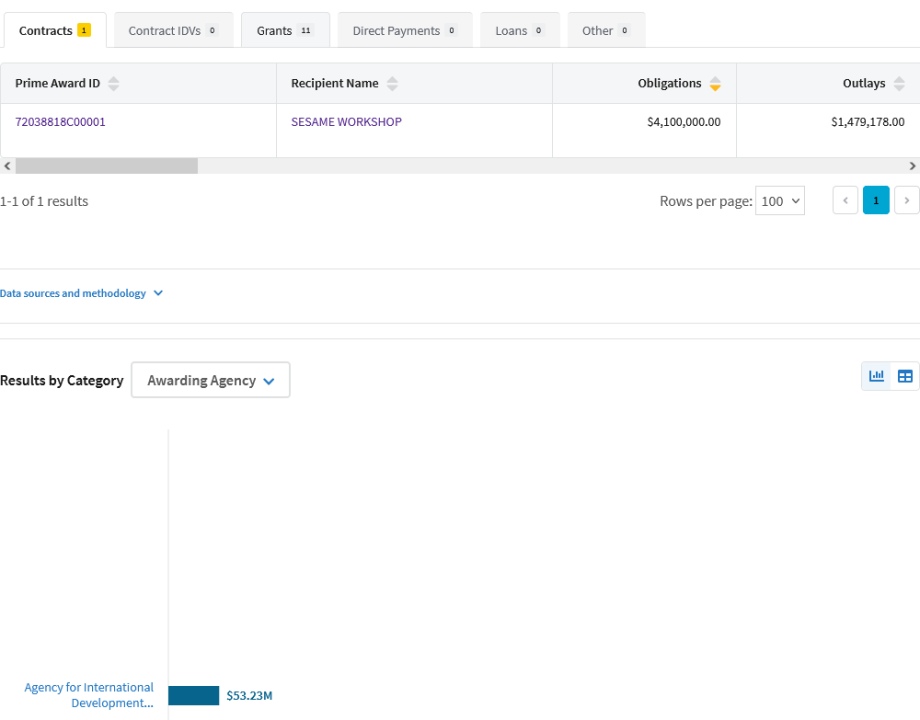Sort by Recipient Name column
This screenshot has height=720, width=920.
pos(392,84)
